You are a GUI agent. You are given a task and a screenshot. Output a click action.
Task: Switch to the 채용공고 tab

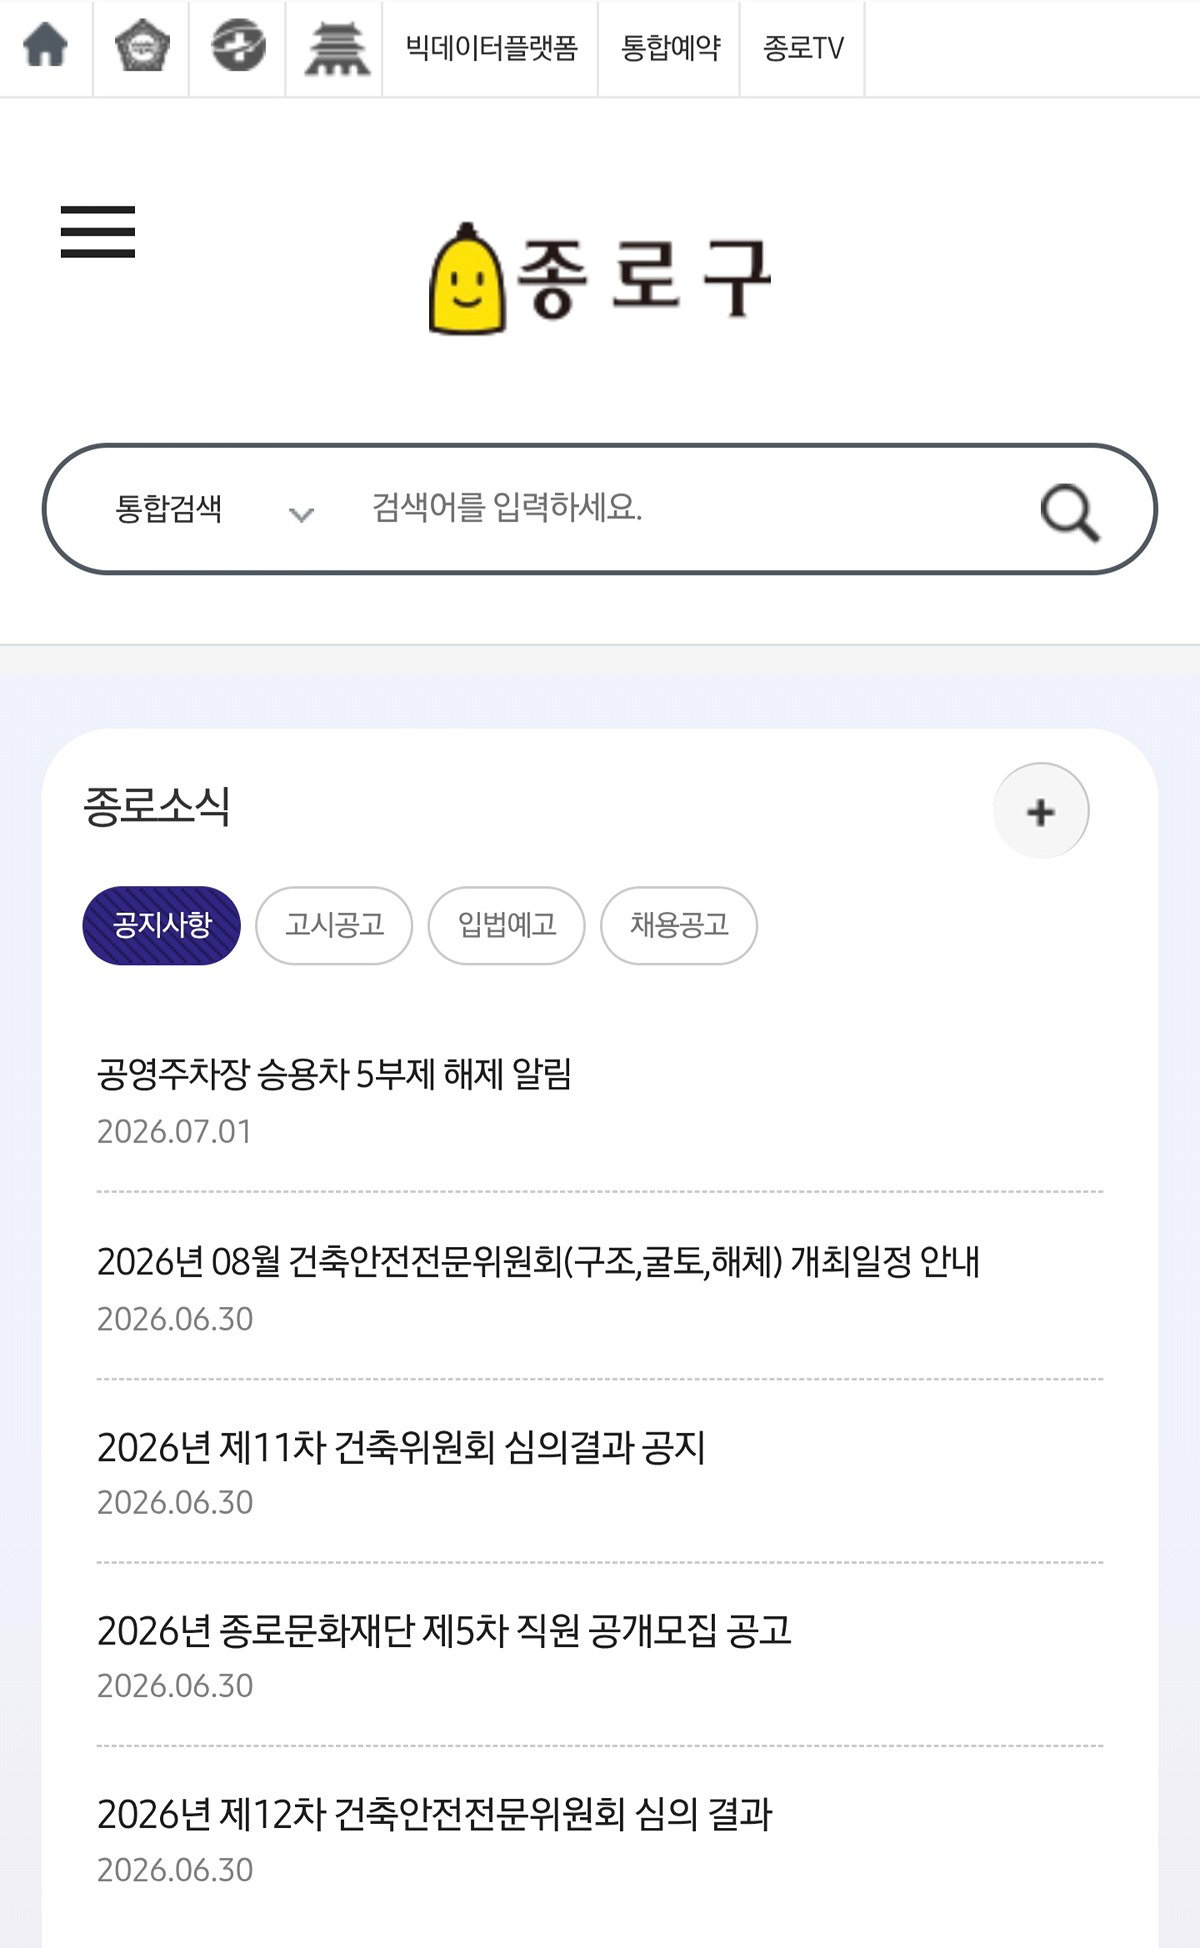tap(679, 925)
